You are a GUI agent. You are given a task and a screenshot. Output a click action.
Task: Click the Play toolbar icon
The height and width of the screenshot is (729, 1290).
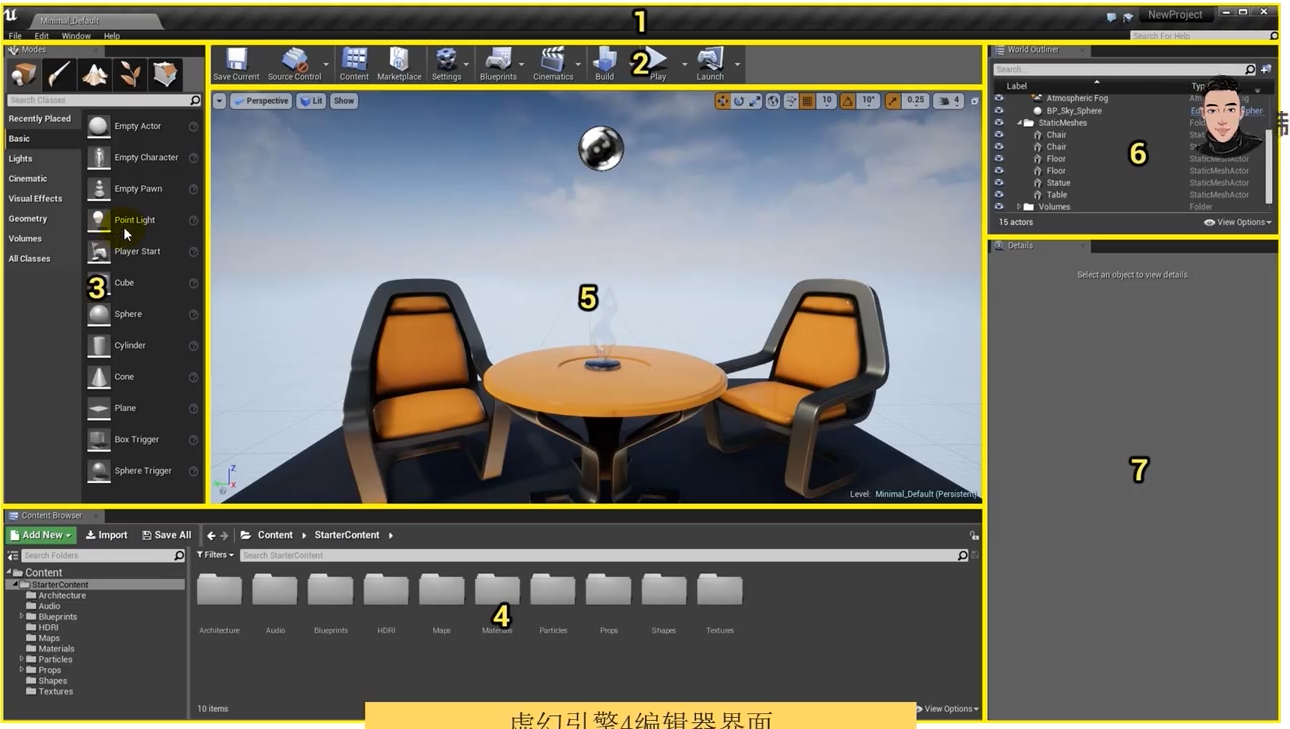tap(656, 59)
